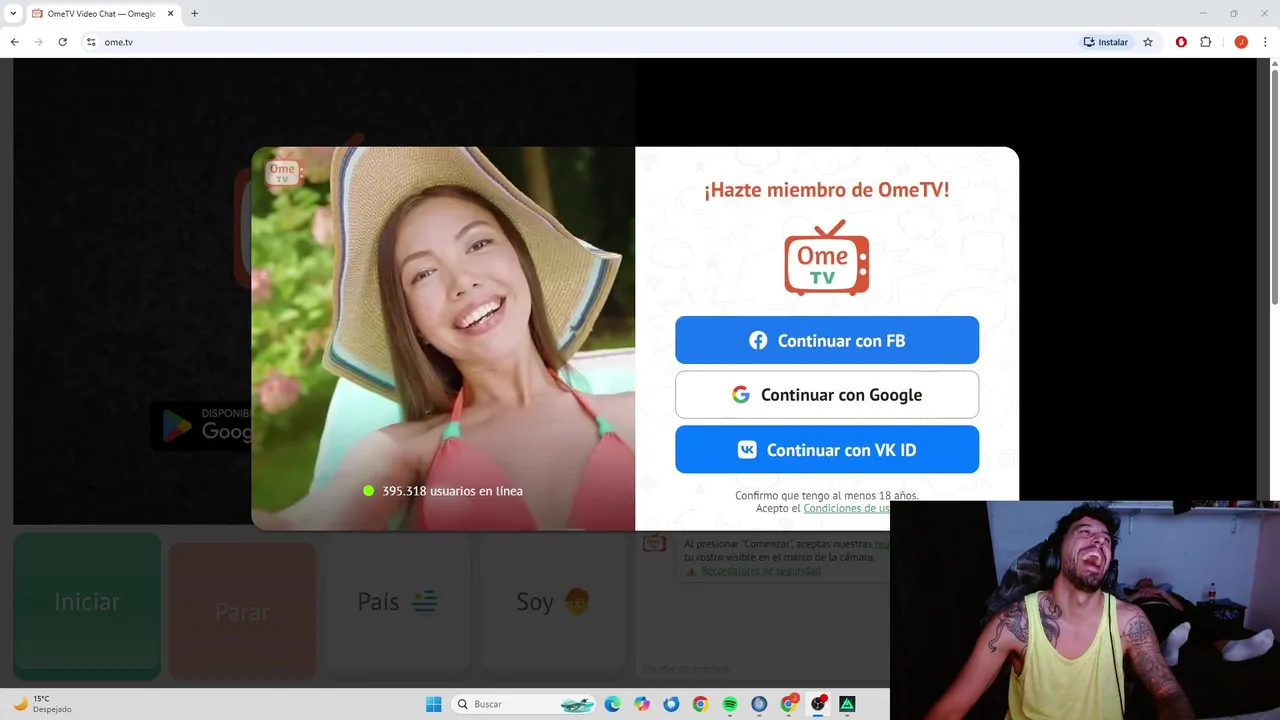Open the Chrome extensions puzzle menu
Screen dimensions: 1280x720
[x=1205, y=42]
